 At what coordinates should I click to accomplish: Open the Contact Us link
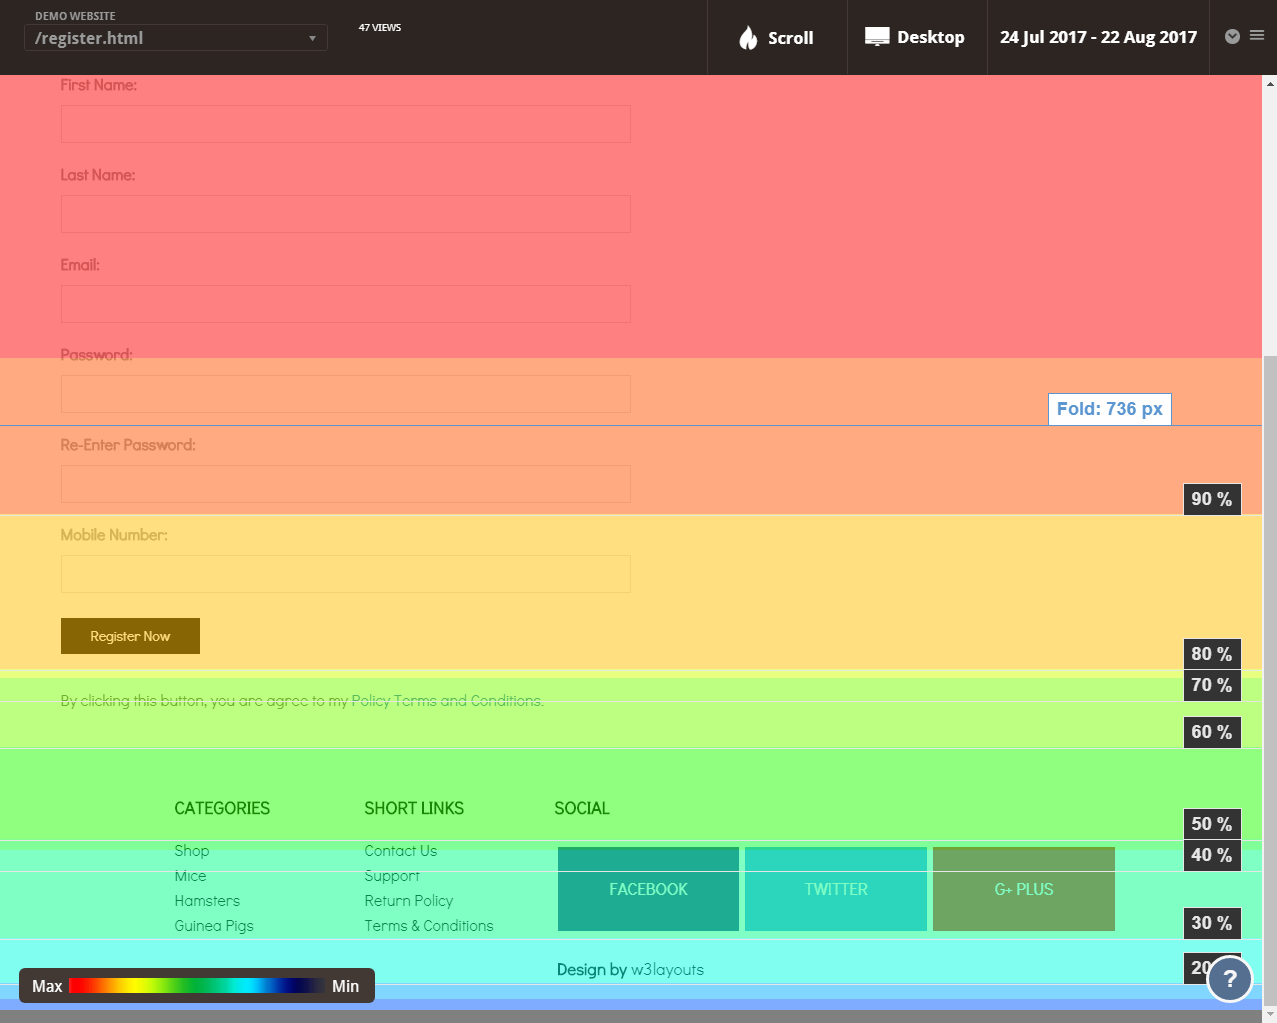coord(401,851)
